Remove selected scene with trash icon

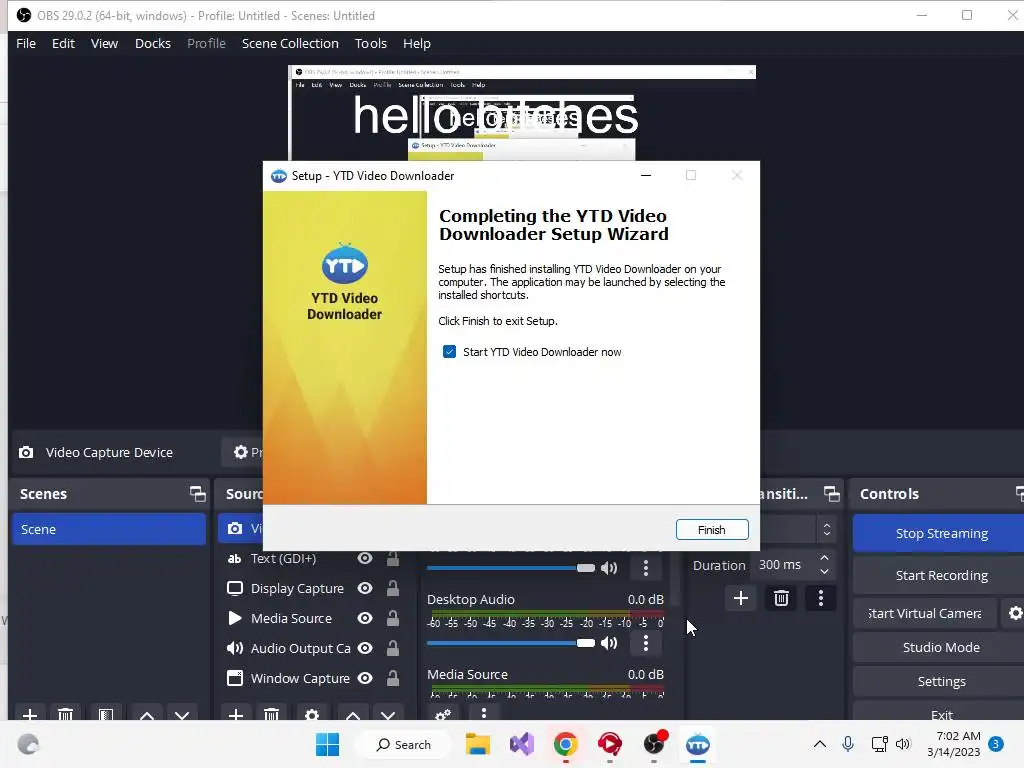(65, 714)
